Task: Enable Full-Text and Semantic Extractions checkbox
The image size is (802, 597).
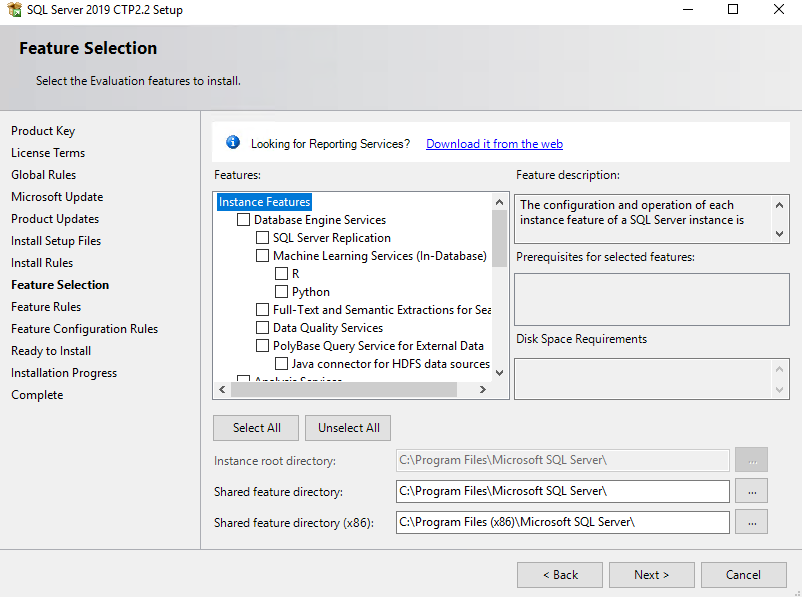Action: (262, 309)
